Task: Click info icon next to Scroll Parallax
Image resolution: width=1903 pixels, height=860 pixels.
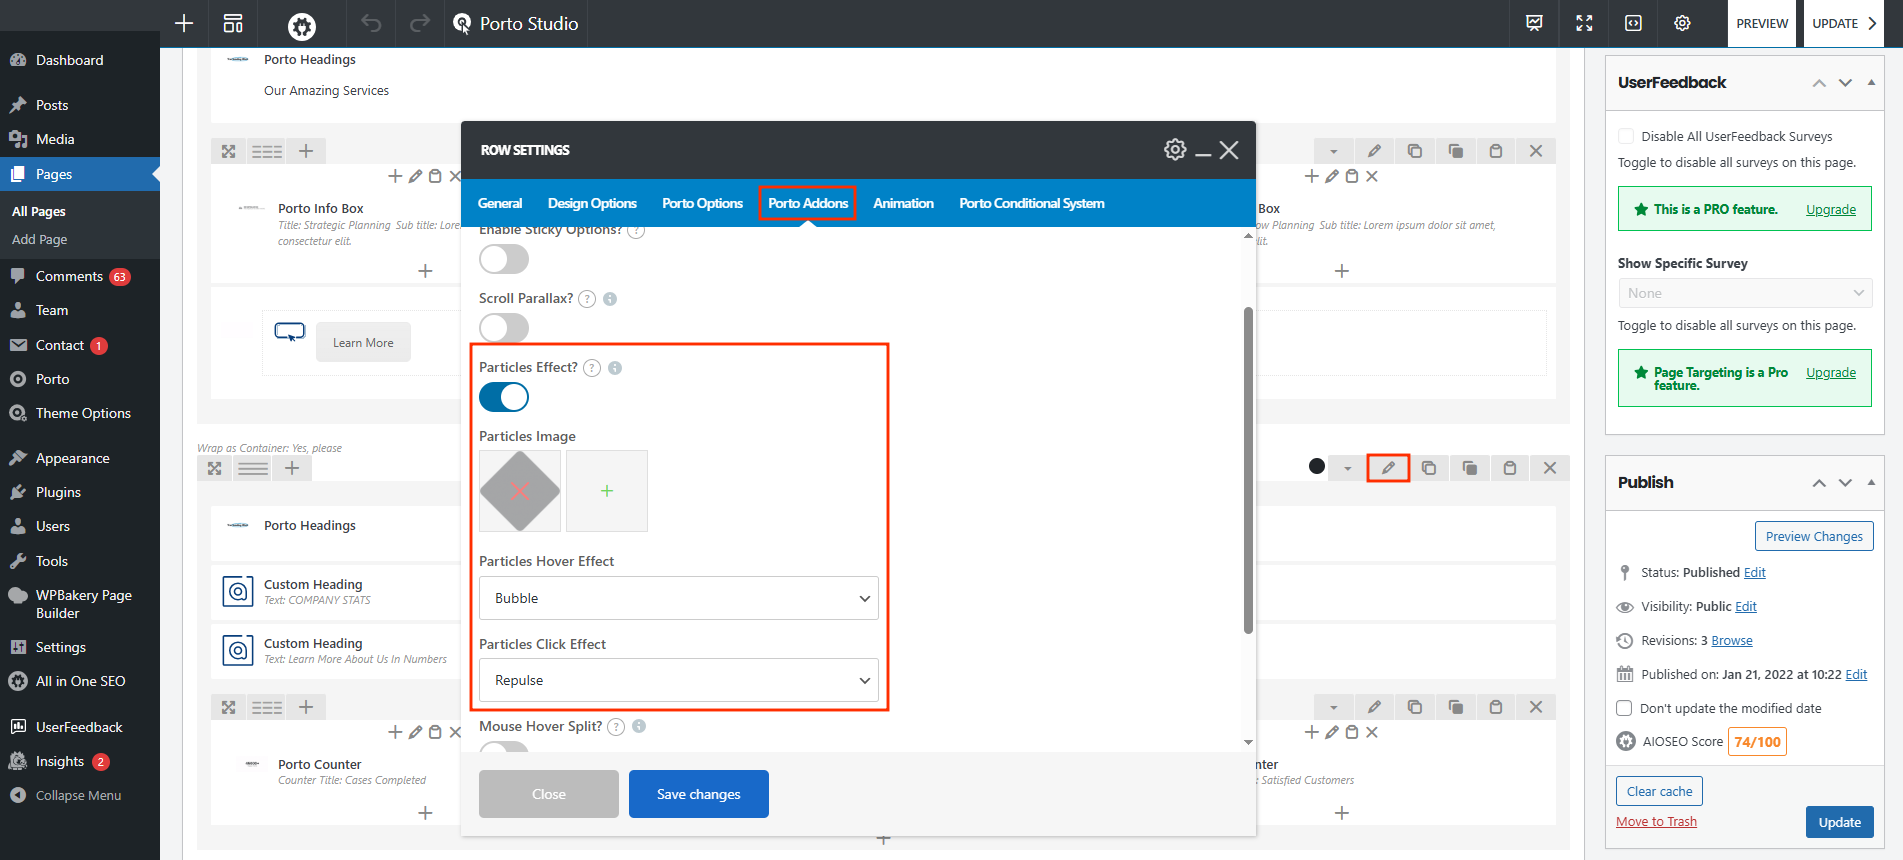Action: coord(610,299)
